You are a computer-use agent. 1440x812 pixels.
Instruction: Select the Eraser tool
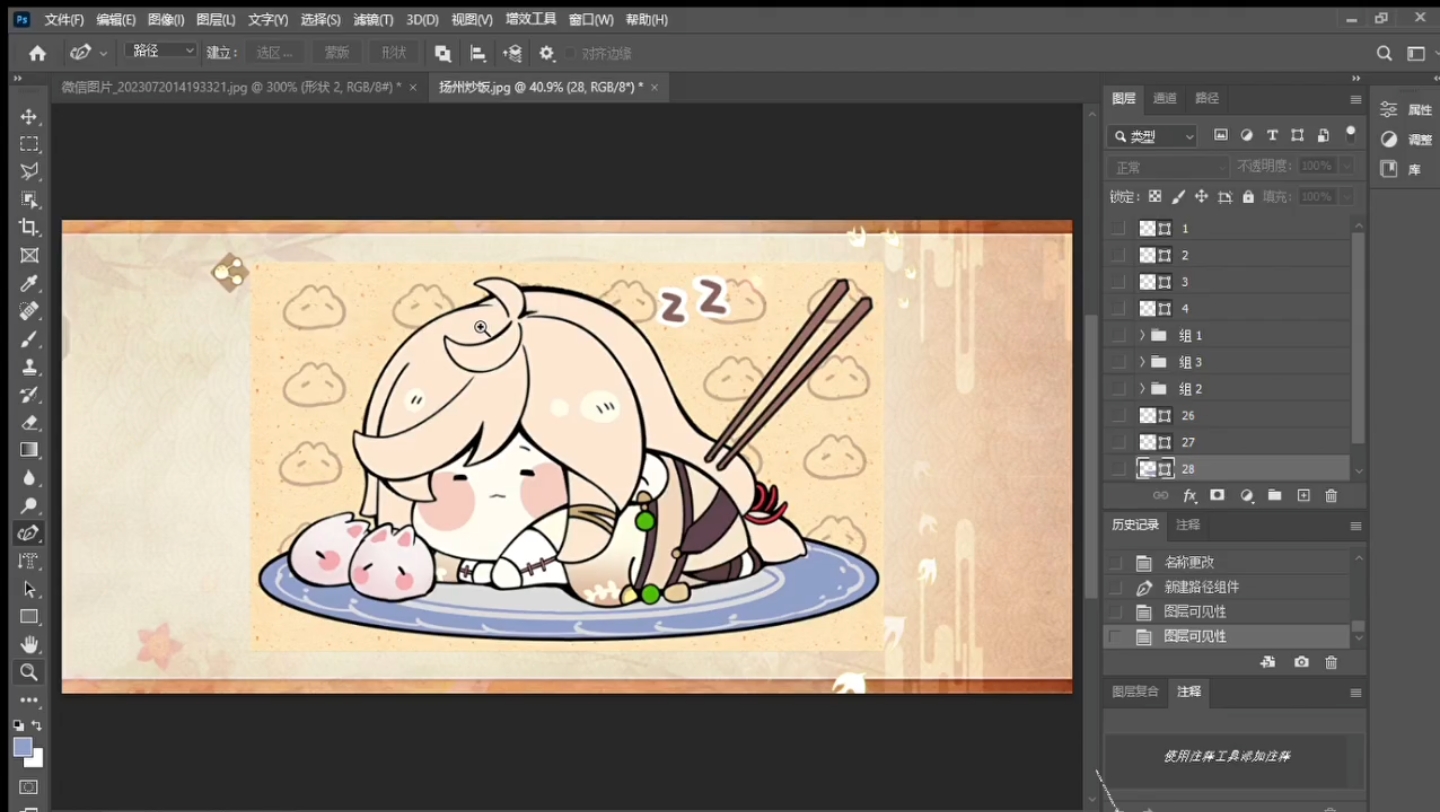click(x=29, y=422)
